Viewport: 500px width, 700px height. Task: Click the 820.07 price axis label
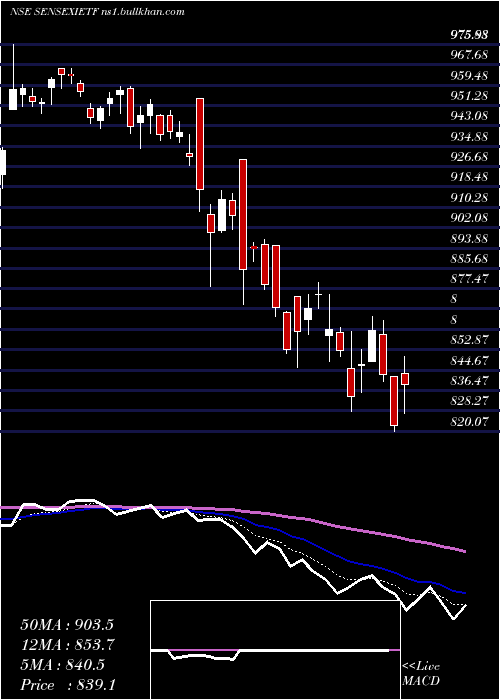pos(469,421)
